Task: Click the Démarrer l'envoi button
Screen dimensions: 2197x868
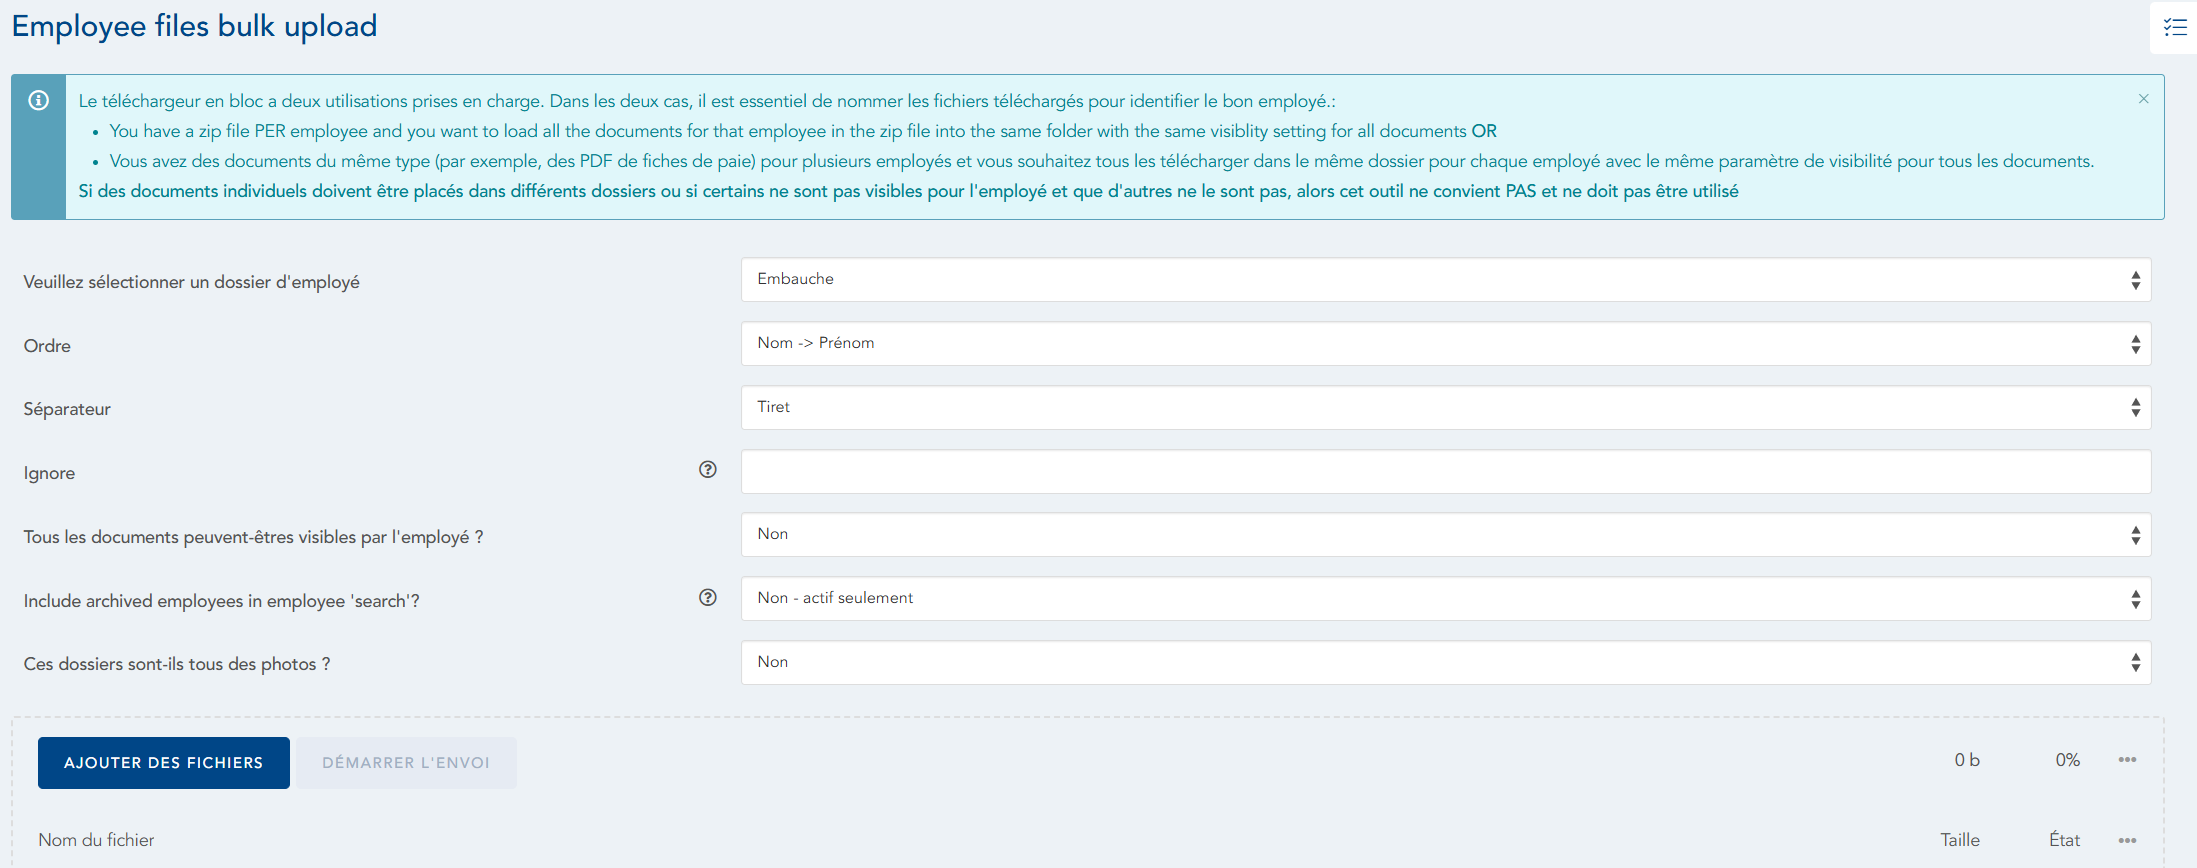Action: [x=406, y=763]
